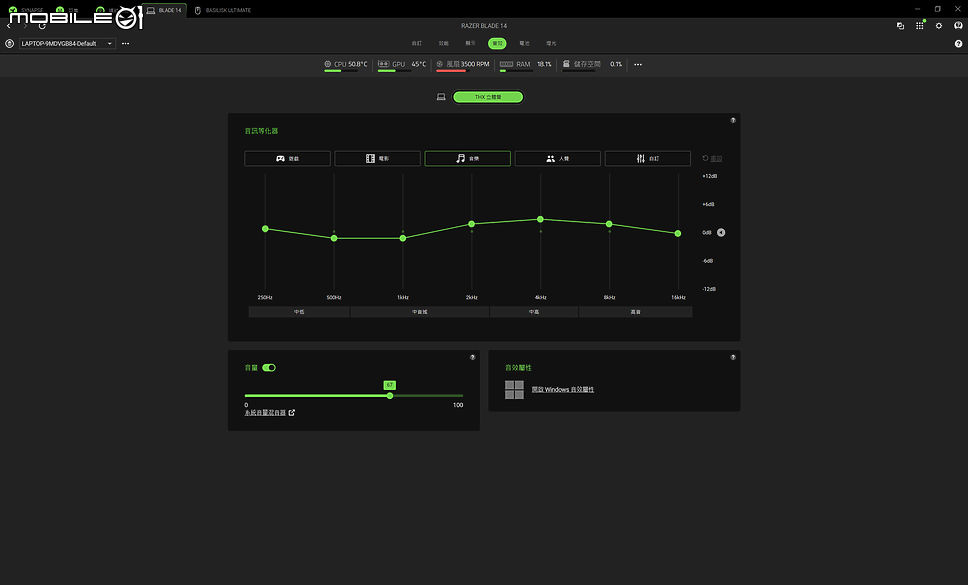Click the 4kHz equalizer band handle
This screenshot has width=968, height=585.
pos(540,219)
